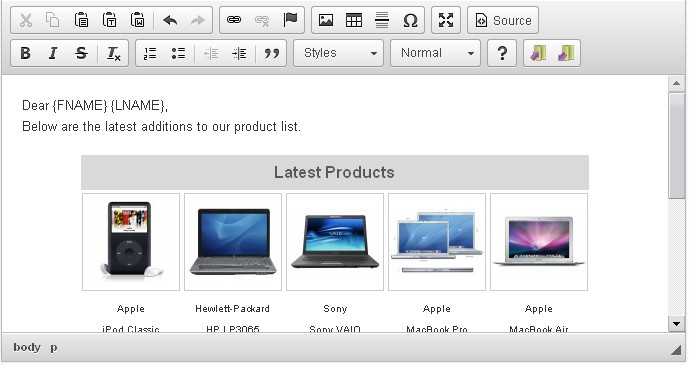This screenshot has height=366, width=690.
Task: Toggle bold formatting
Action: tap(26, 53)
